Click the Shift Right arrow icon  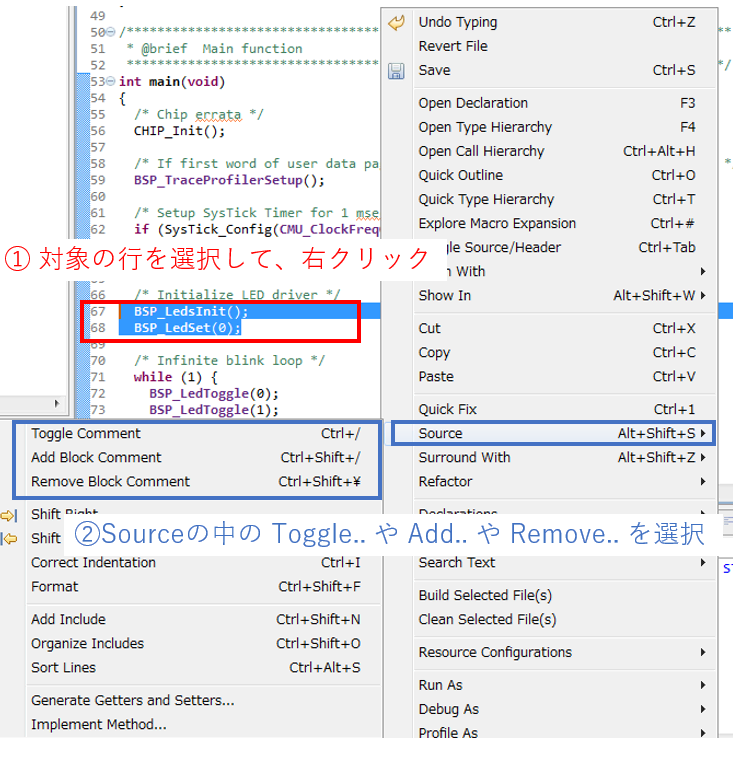tap(9, 515)
